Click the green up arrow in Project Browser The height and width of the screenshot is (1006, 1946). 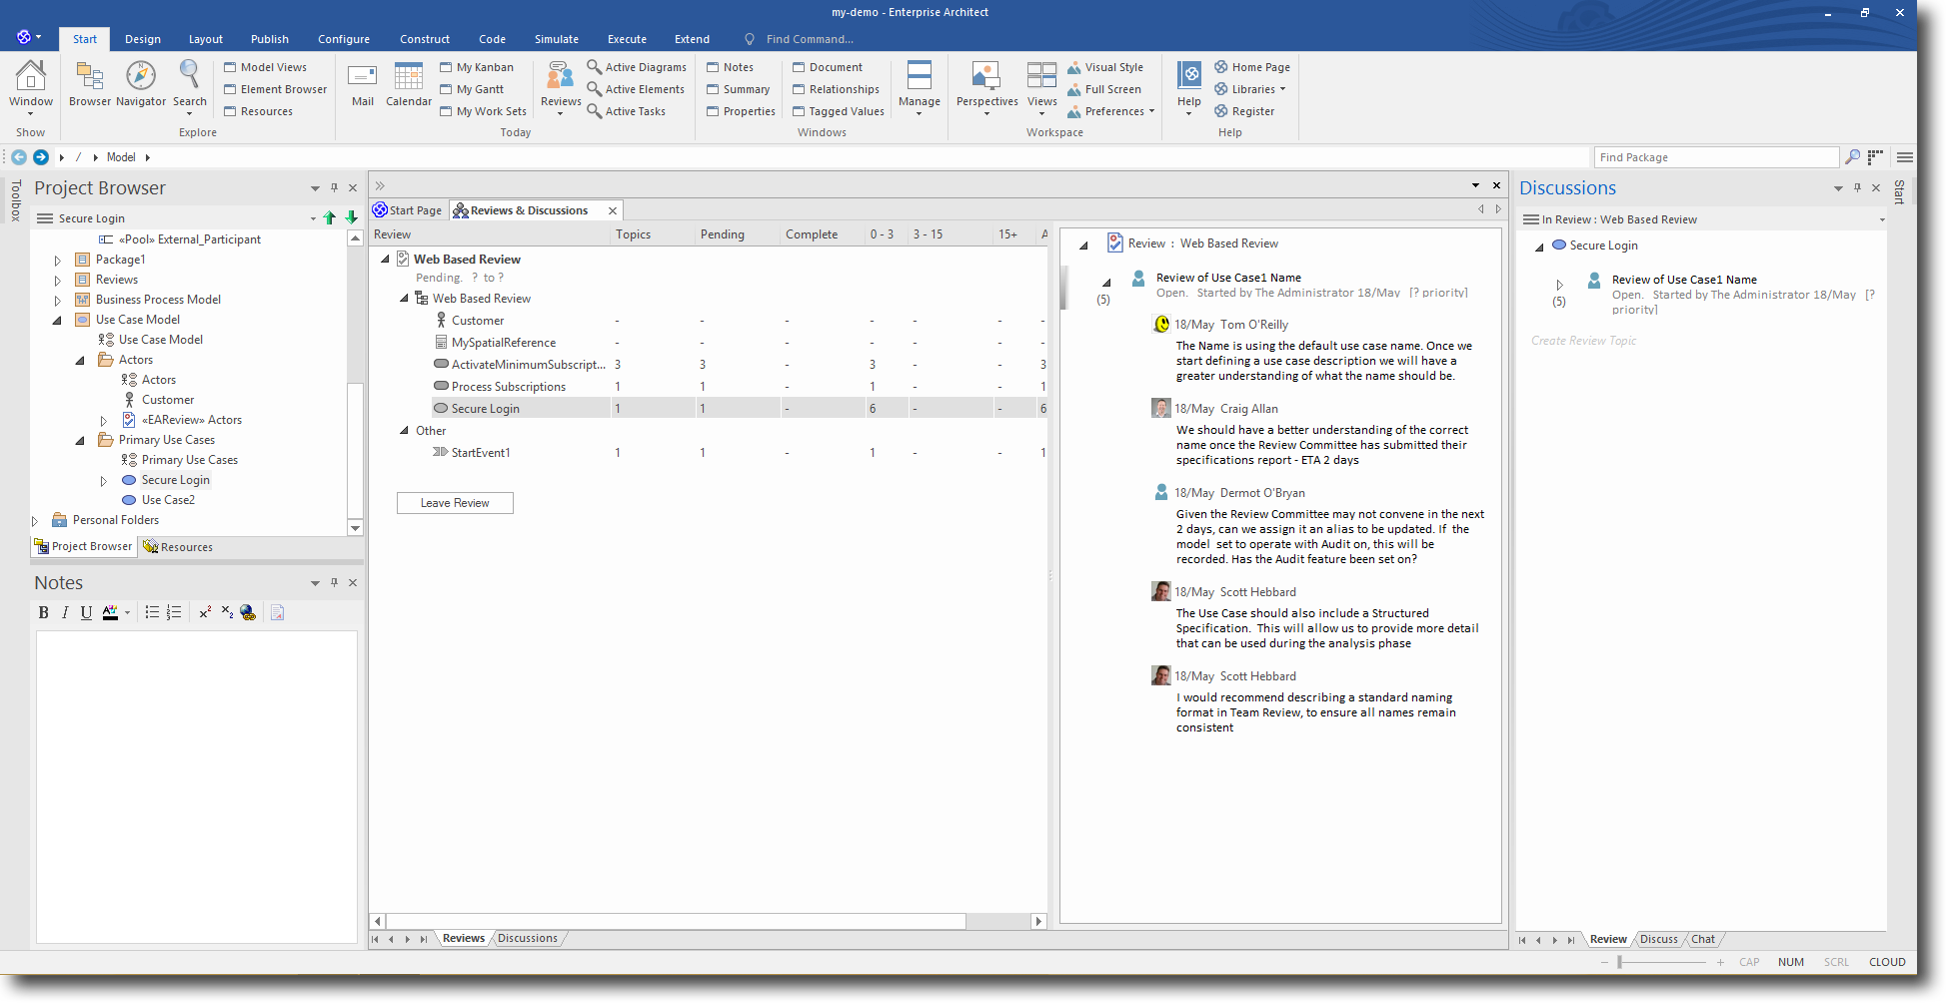329,218
